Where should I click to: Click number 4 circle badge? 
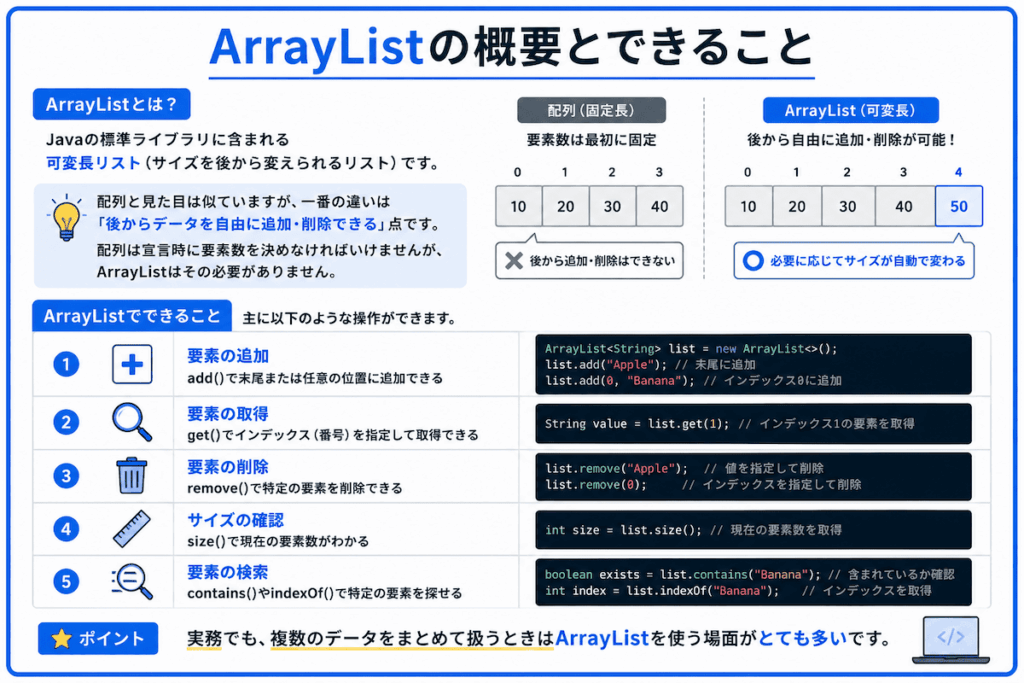66,529
